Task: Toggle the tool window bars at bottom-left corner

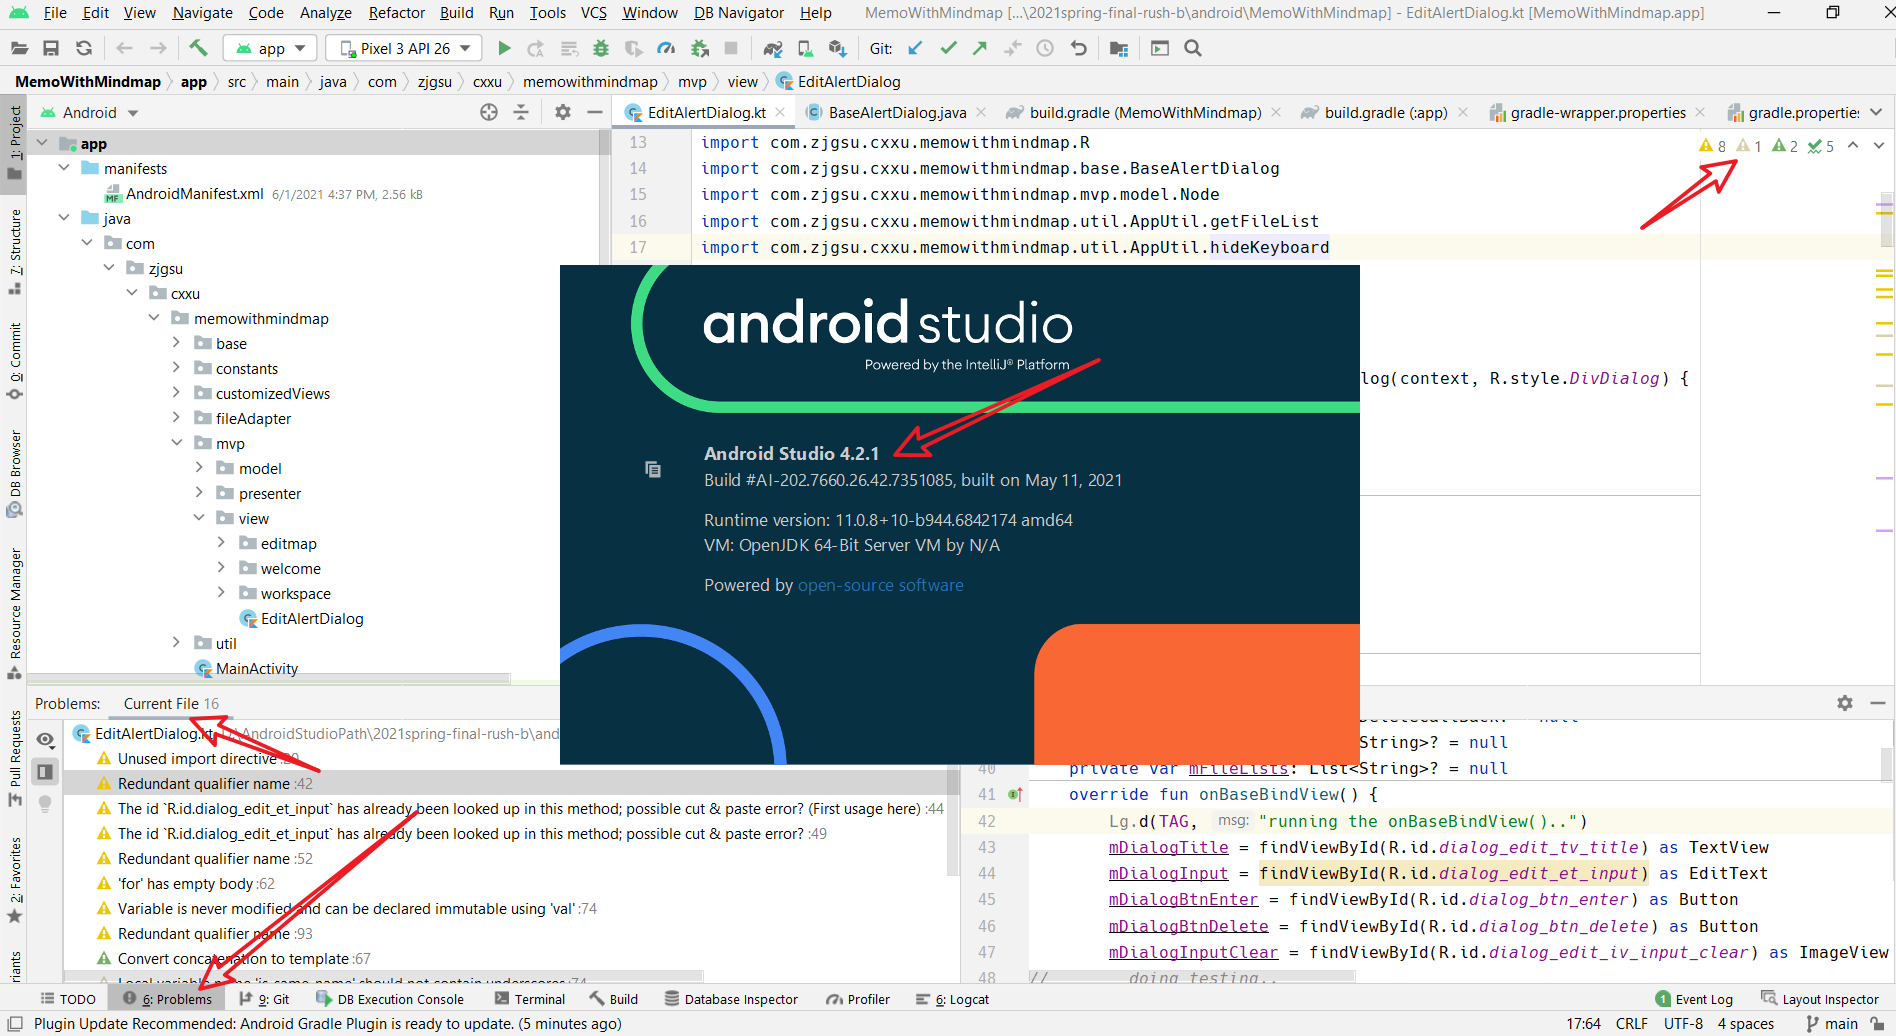Action: point(15,1024)
